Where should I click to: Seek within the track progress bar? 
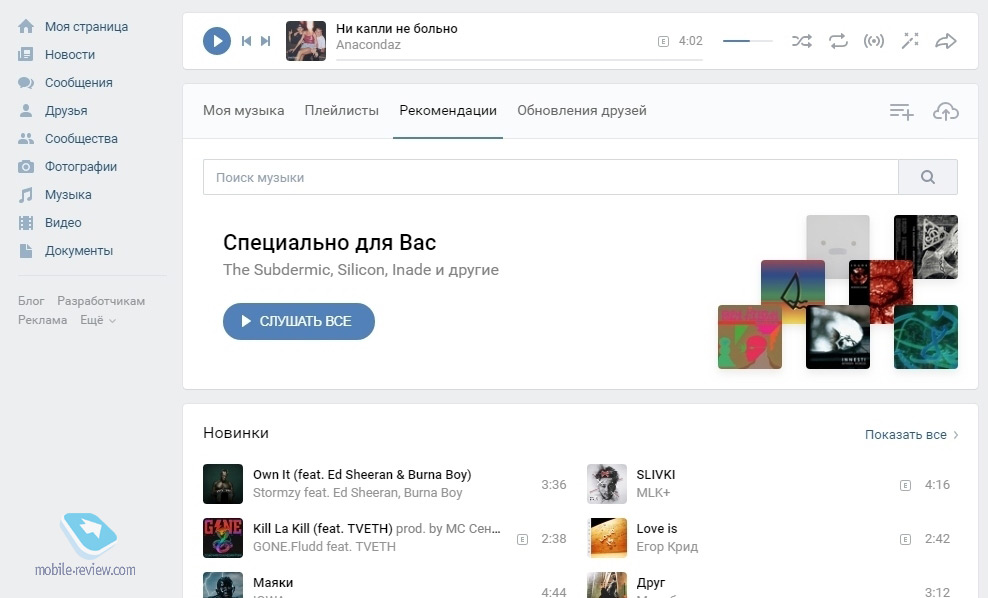tap(519, 60)
